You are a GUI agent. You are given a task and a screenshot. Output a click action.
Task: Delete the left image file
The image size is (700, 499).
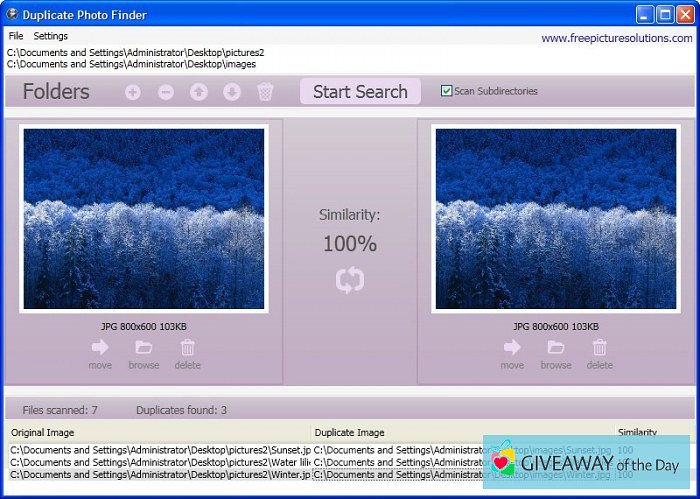coord(187,353)
